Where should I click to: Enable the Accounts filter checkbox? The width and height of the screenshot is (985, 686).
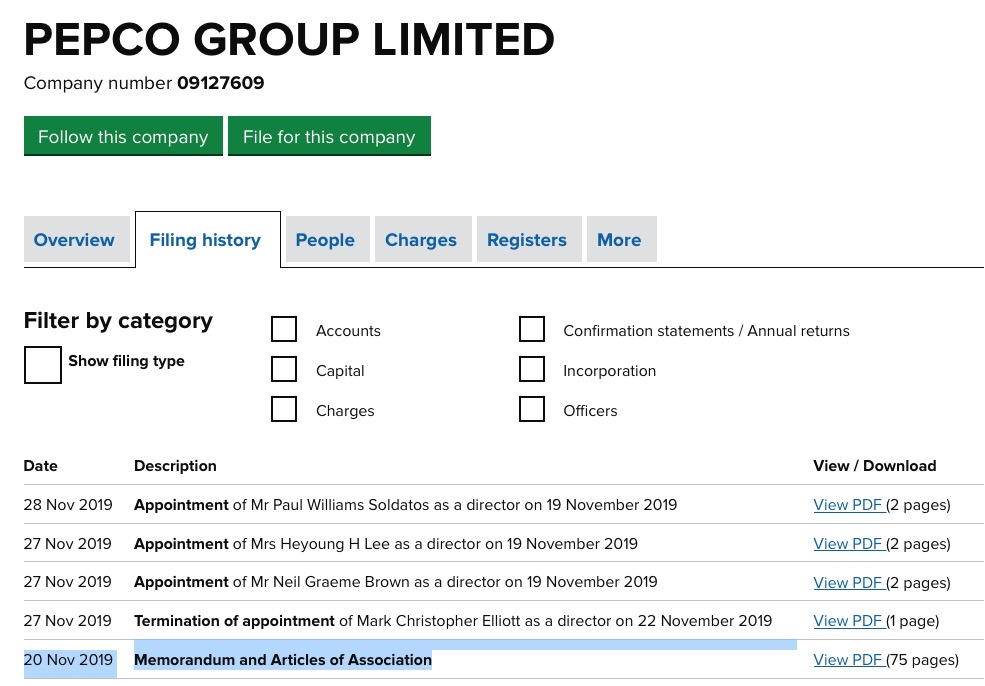284,329
